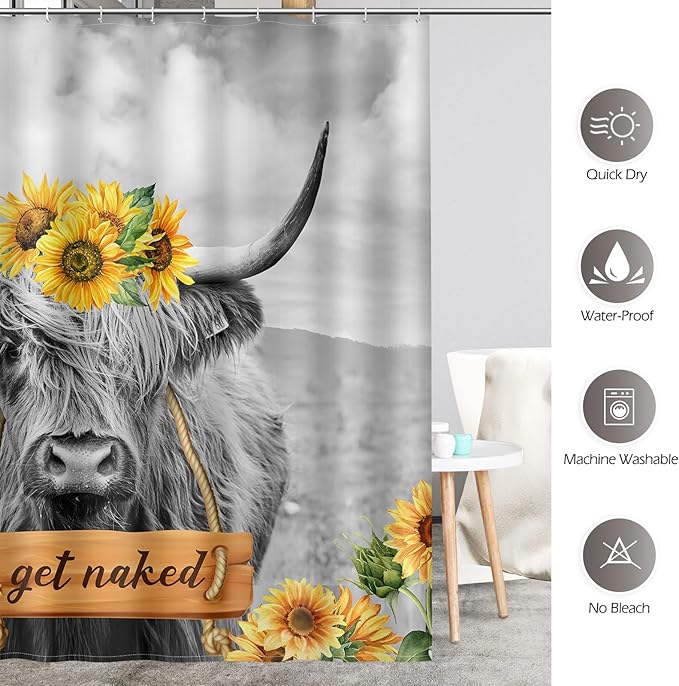Click the rope knot on sign's right end
679x686 pixels.
tap(215, 571)
